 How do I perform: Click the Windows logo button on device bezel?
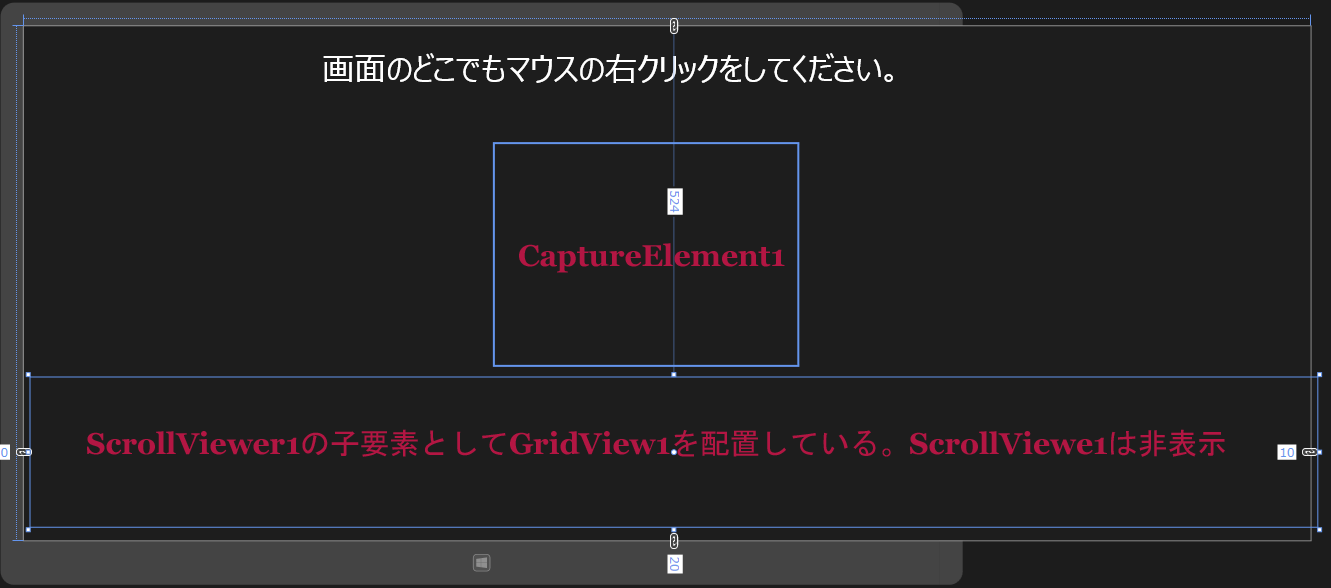coord(481,563)
